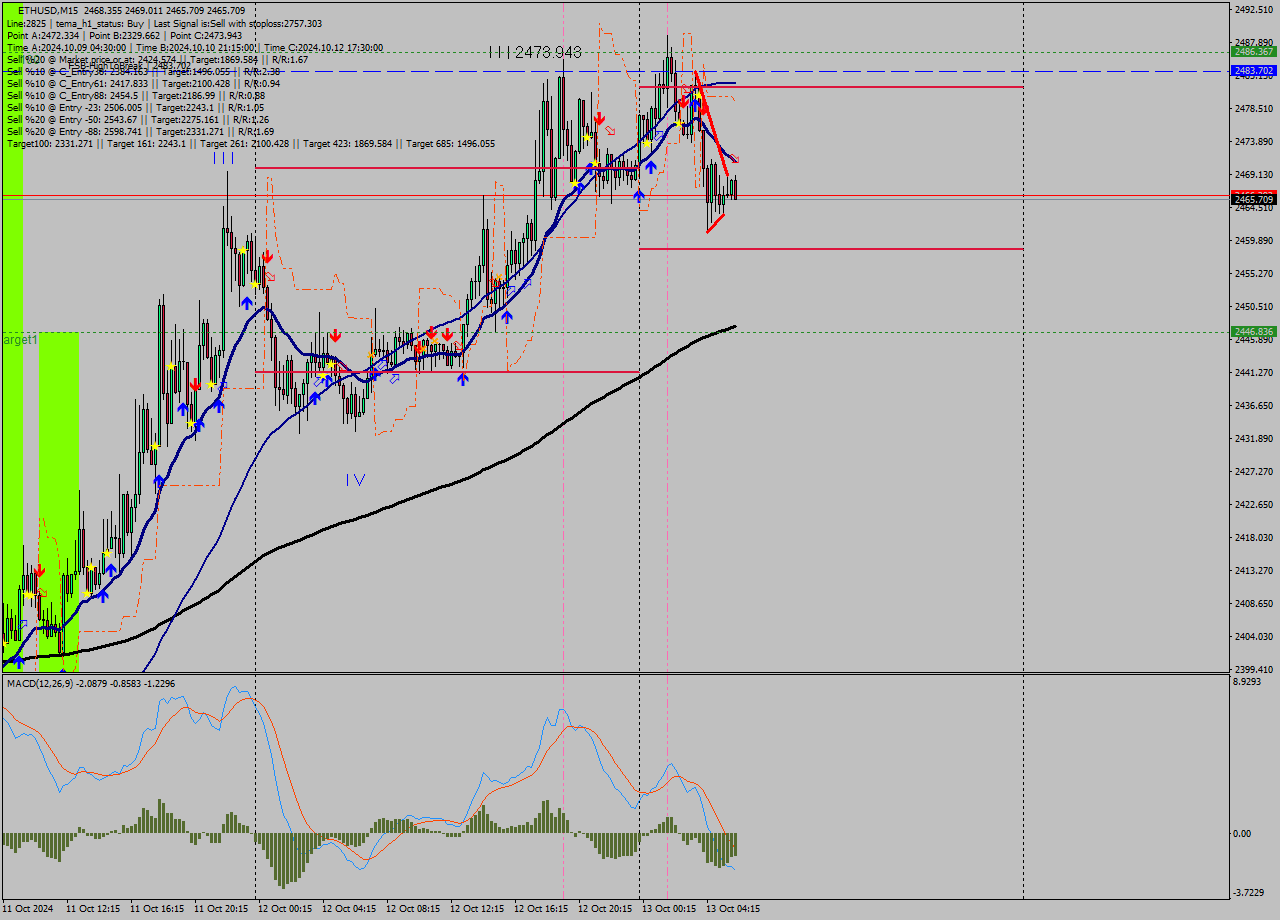Viewport: 1280px width, 920px height.
Task: Click the blue 2483.702 price tag
Action: (x=1253, y=71)
